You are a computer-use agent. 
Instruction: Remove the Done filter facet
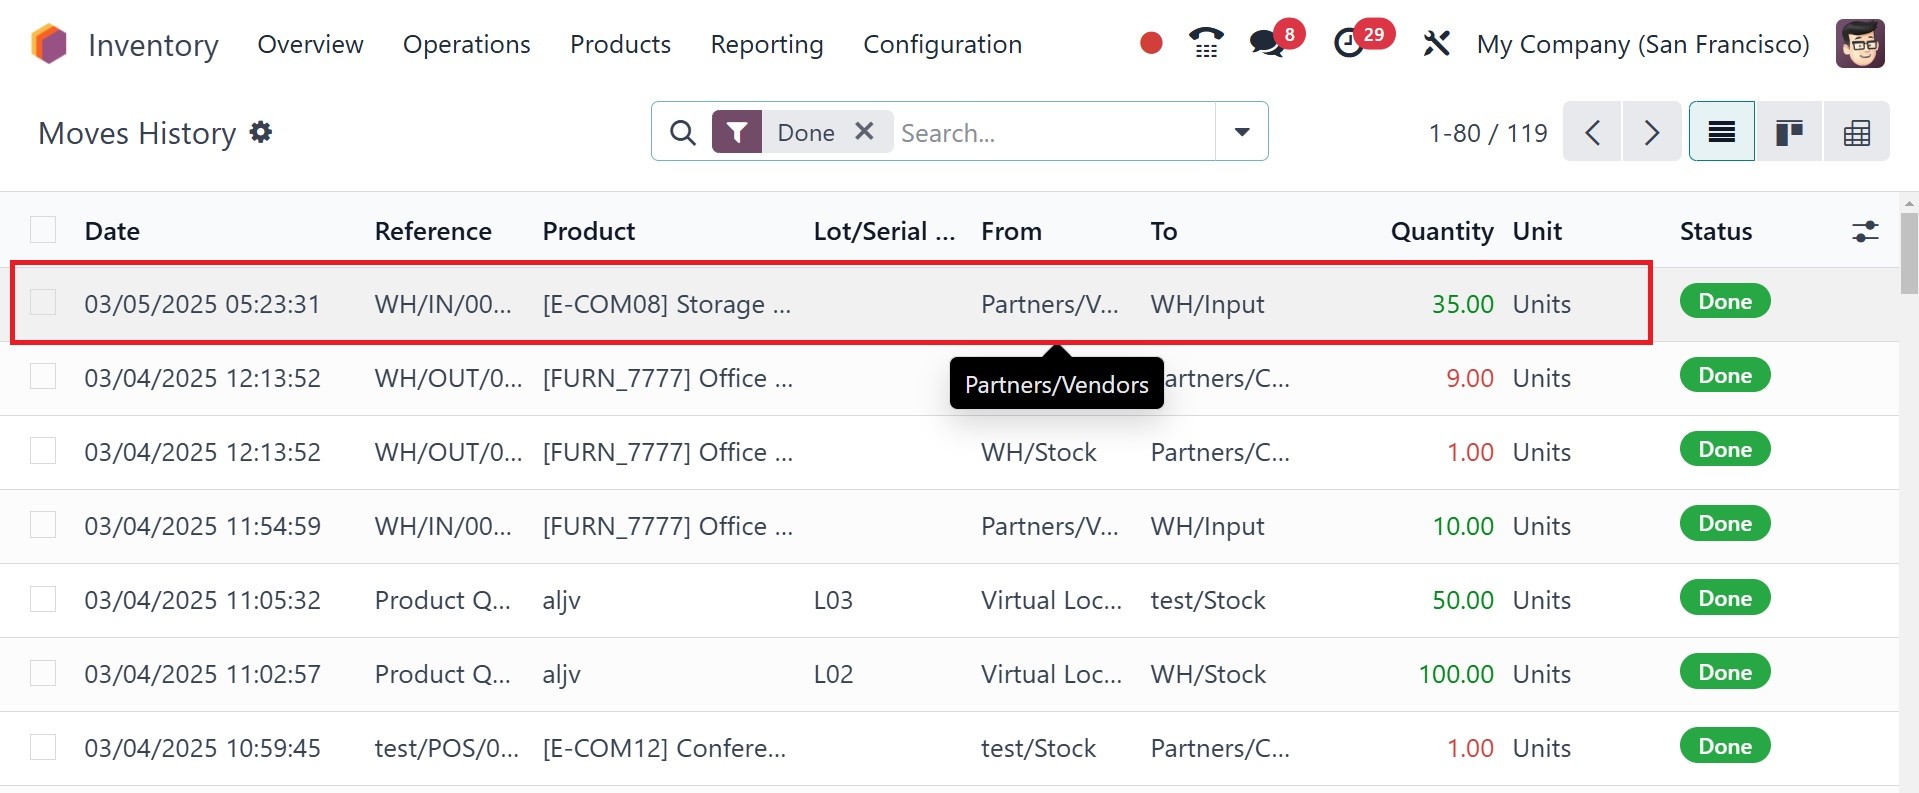tap(865, 132)
